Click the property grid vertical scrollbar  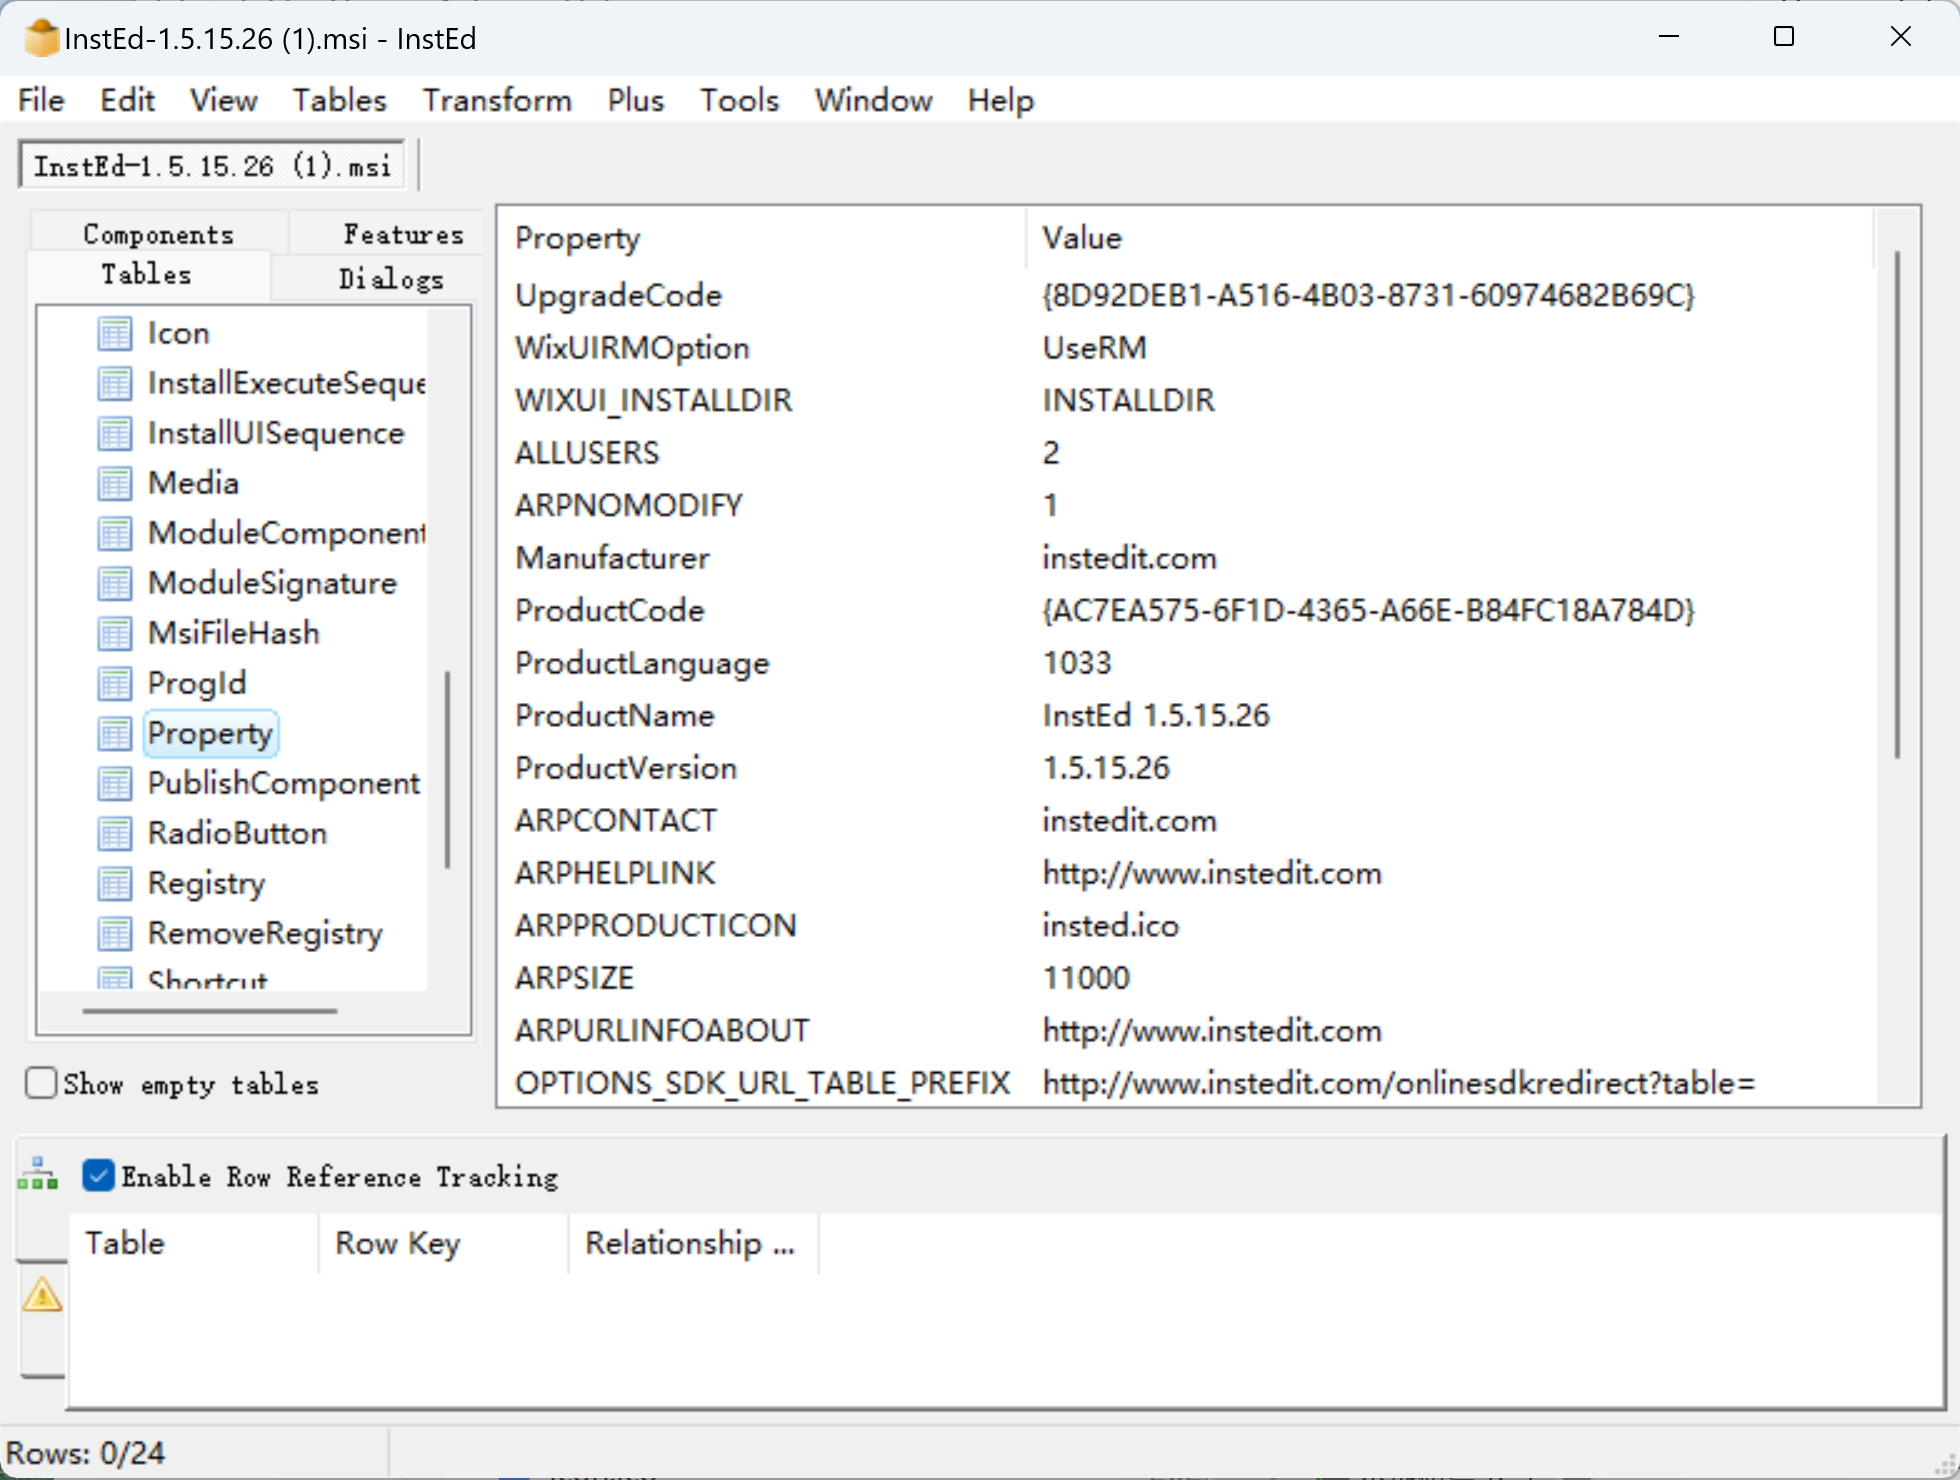pyautogui.click(x=1897, y=505)
